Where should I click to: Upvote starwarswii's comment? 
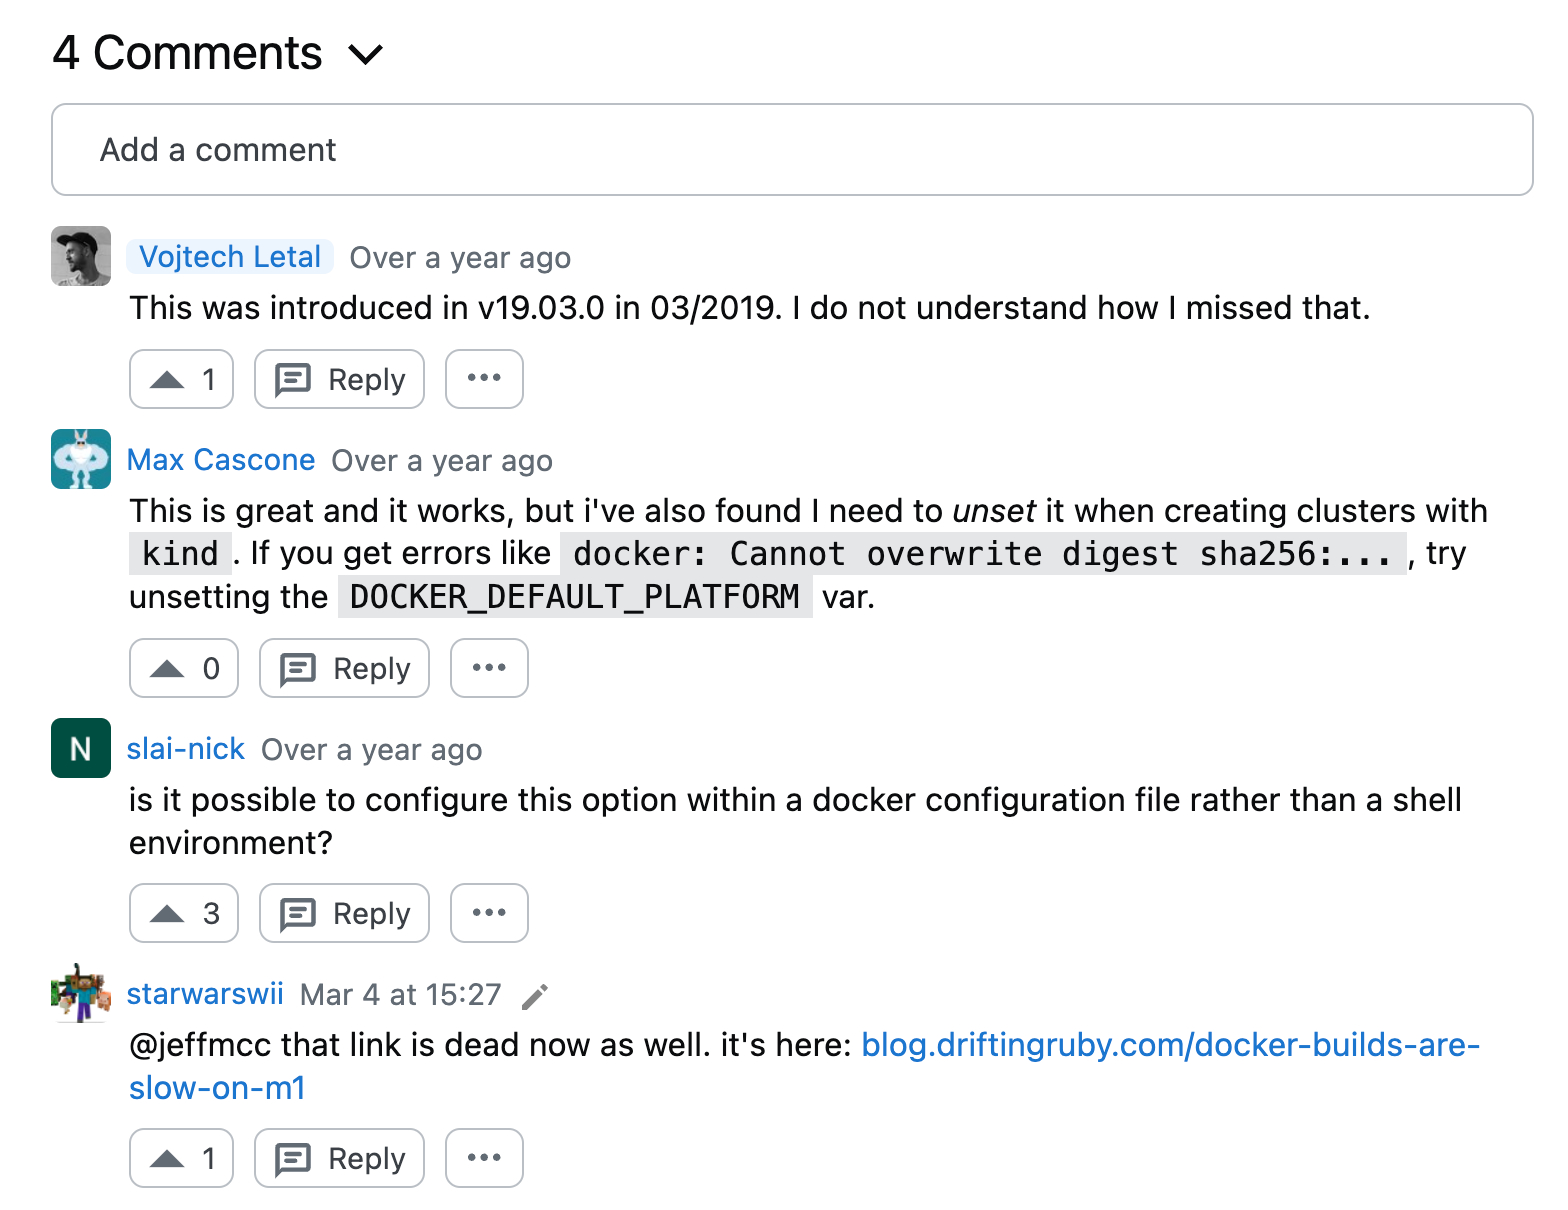coord(181,1158)
